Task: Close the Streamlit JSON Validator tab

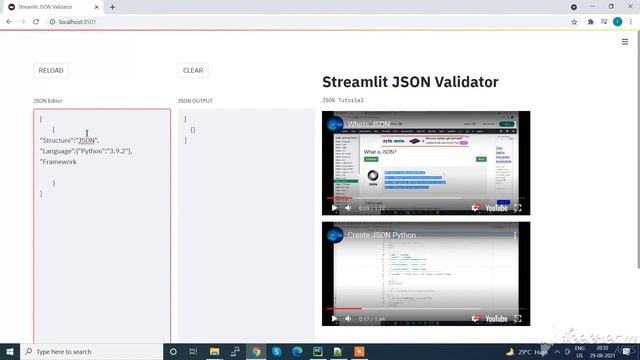Action: tap(97, 7)
